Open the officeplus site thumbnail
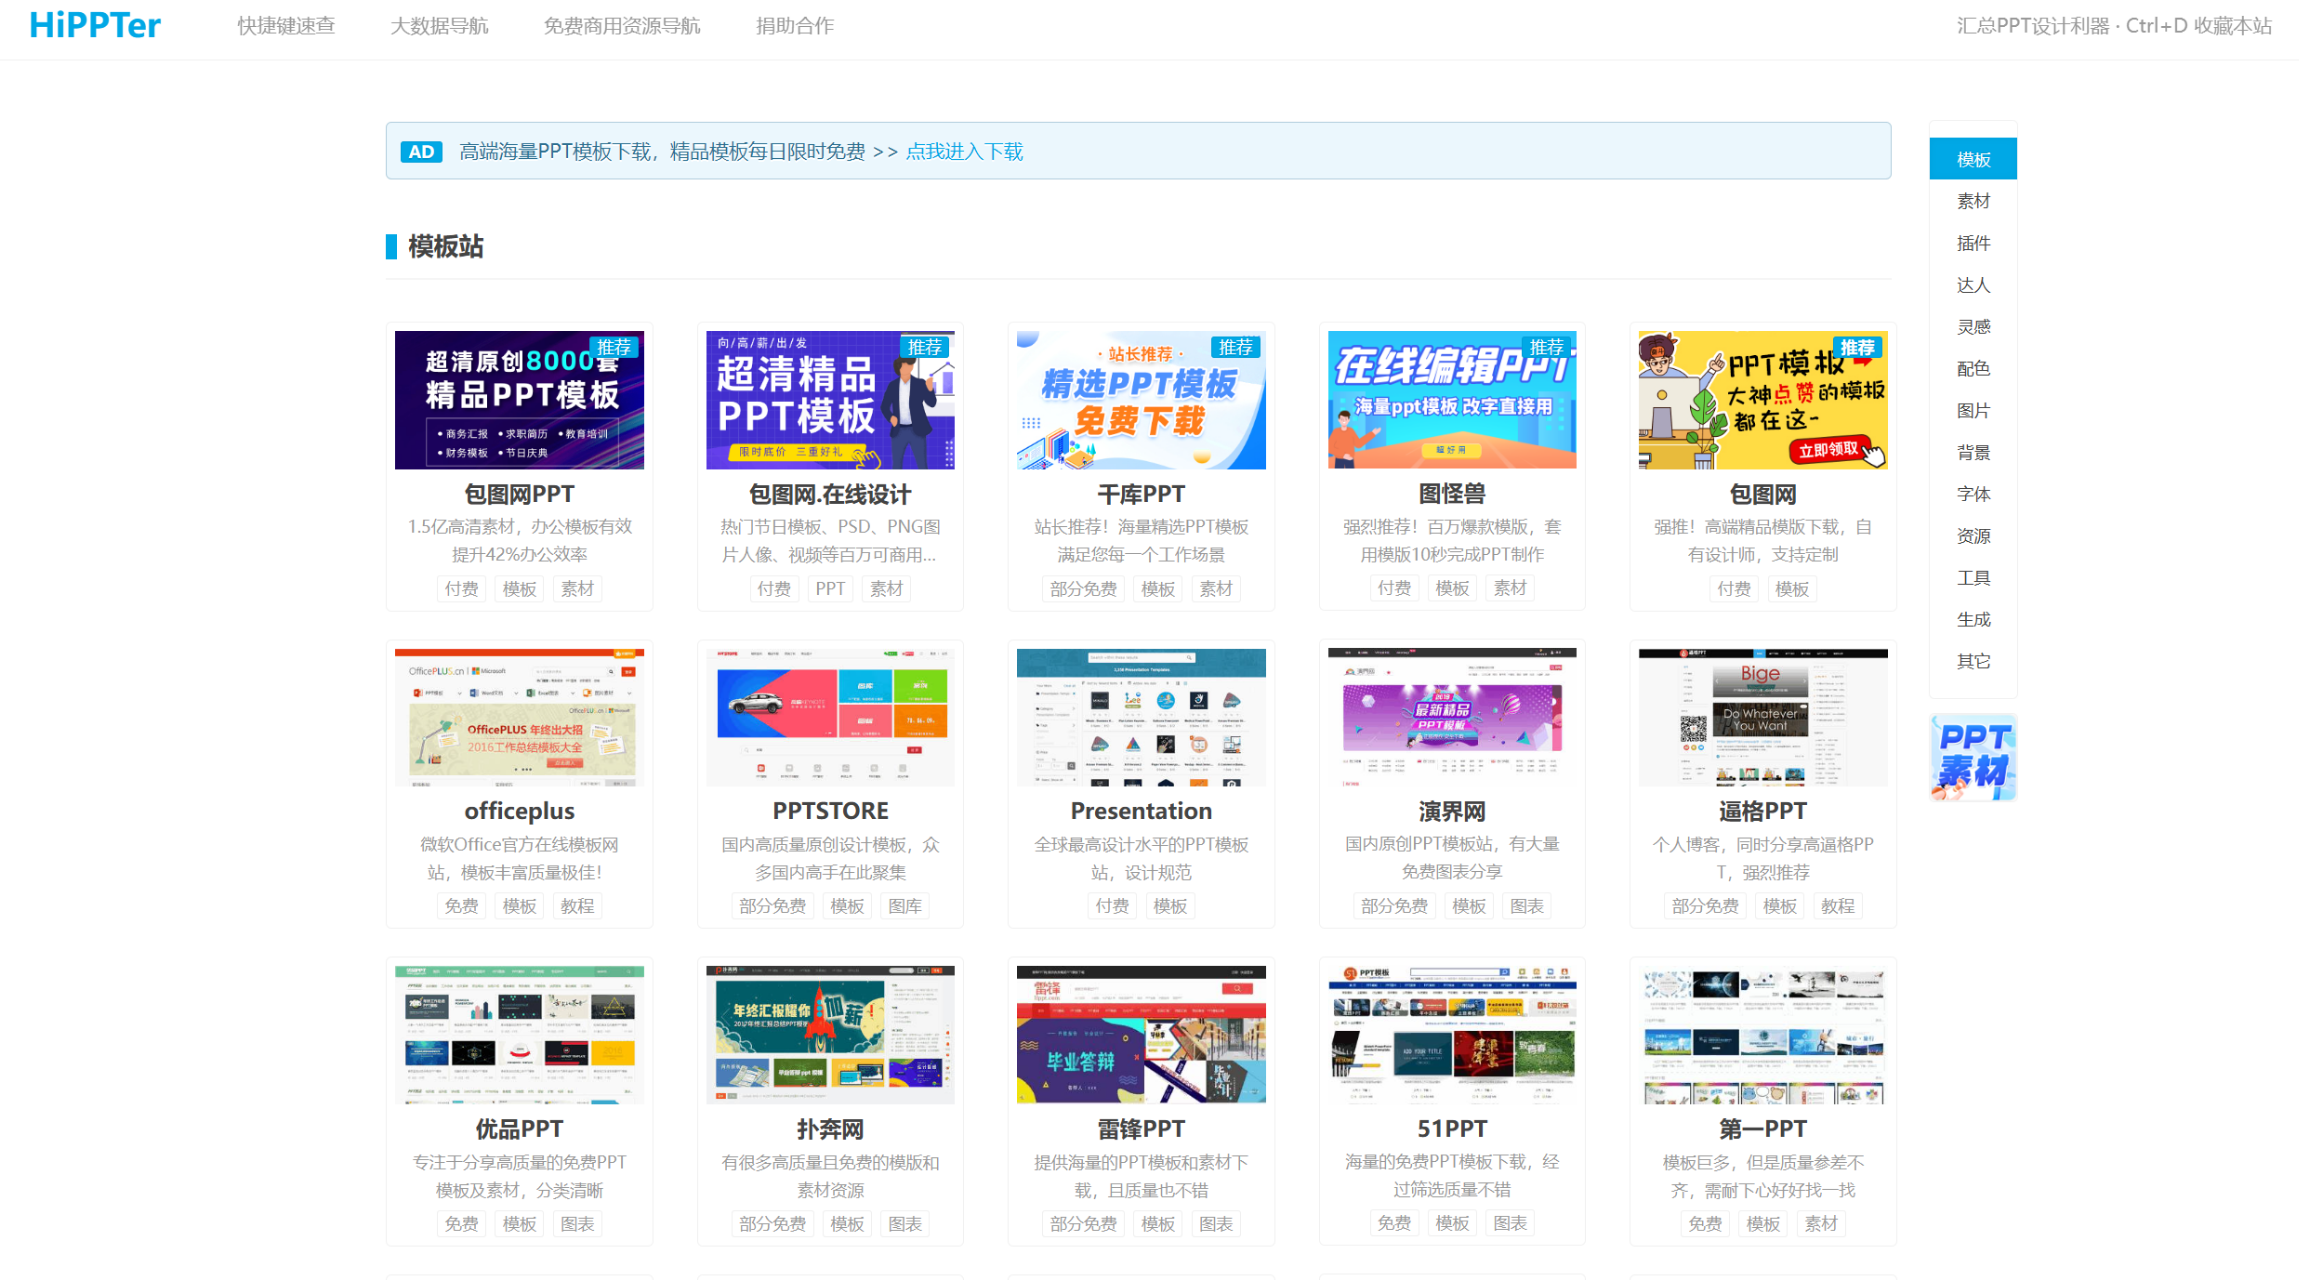This screenshot has width=2299, height=1280. [x=519, y=717]
